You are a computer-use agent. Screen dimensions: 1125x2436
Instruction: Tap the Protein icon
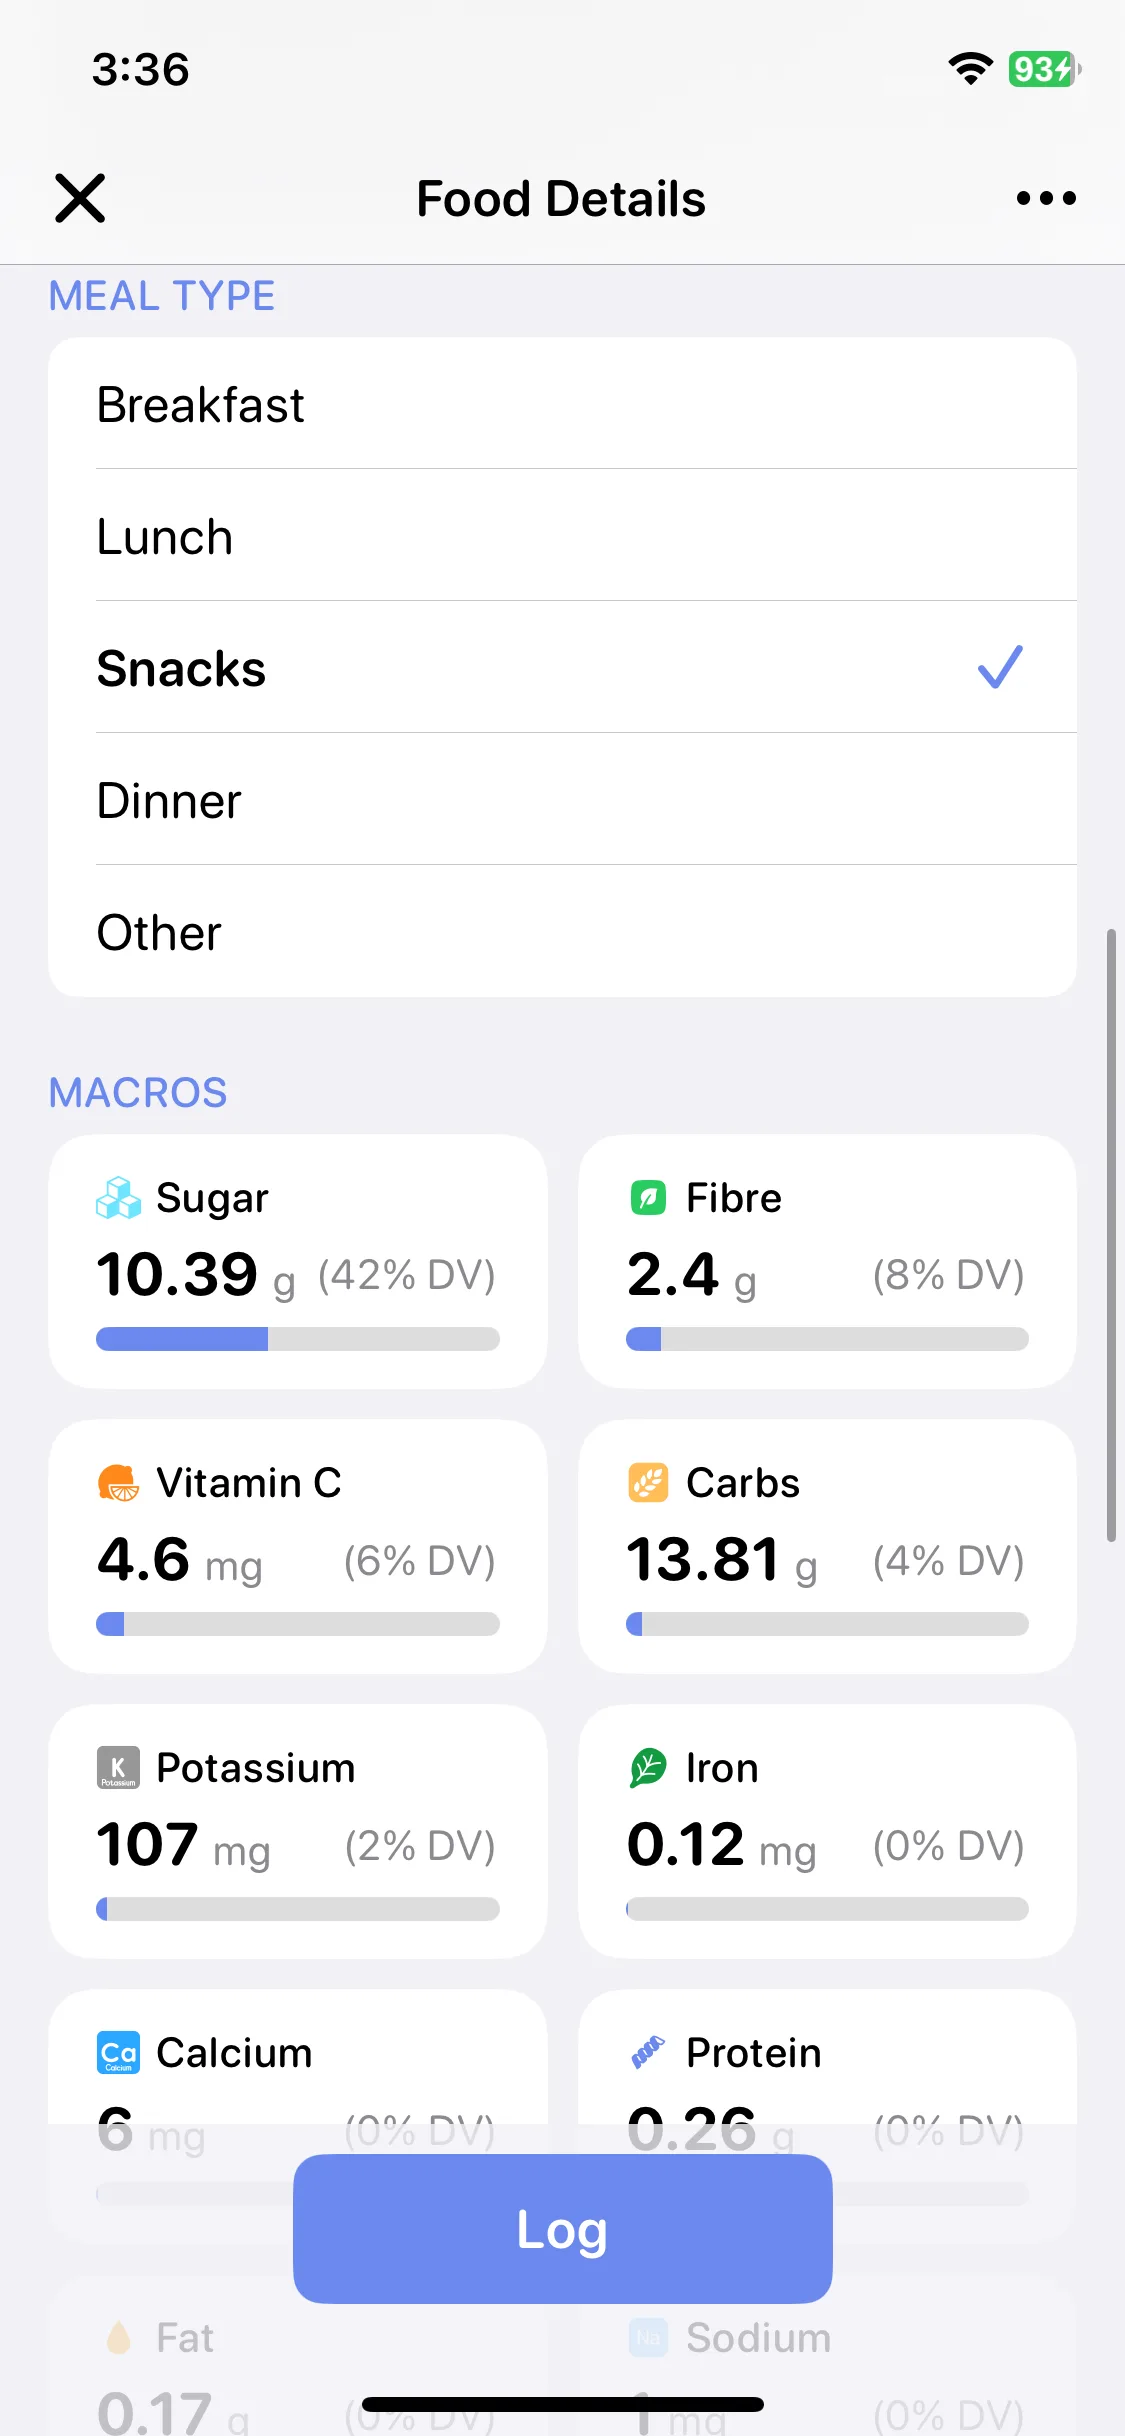click(x=648, y=2053)
